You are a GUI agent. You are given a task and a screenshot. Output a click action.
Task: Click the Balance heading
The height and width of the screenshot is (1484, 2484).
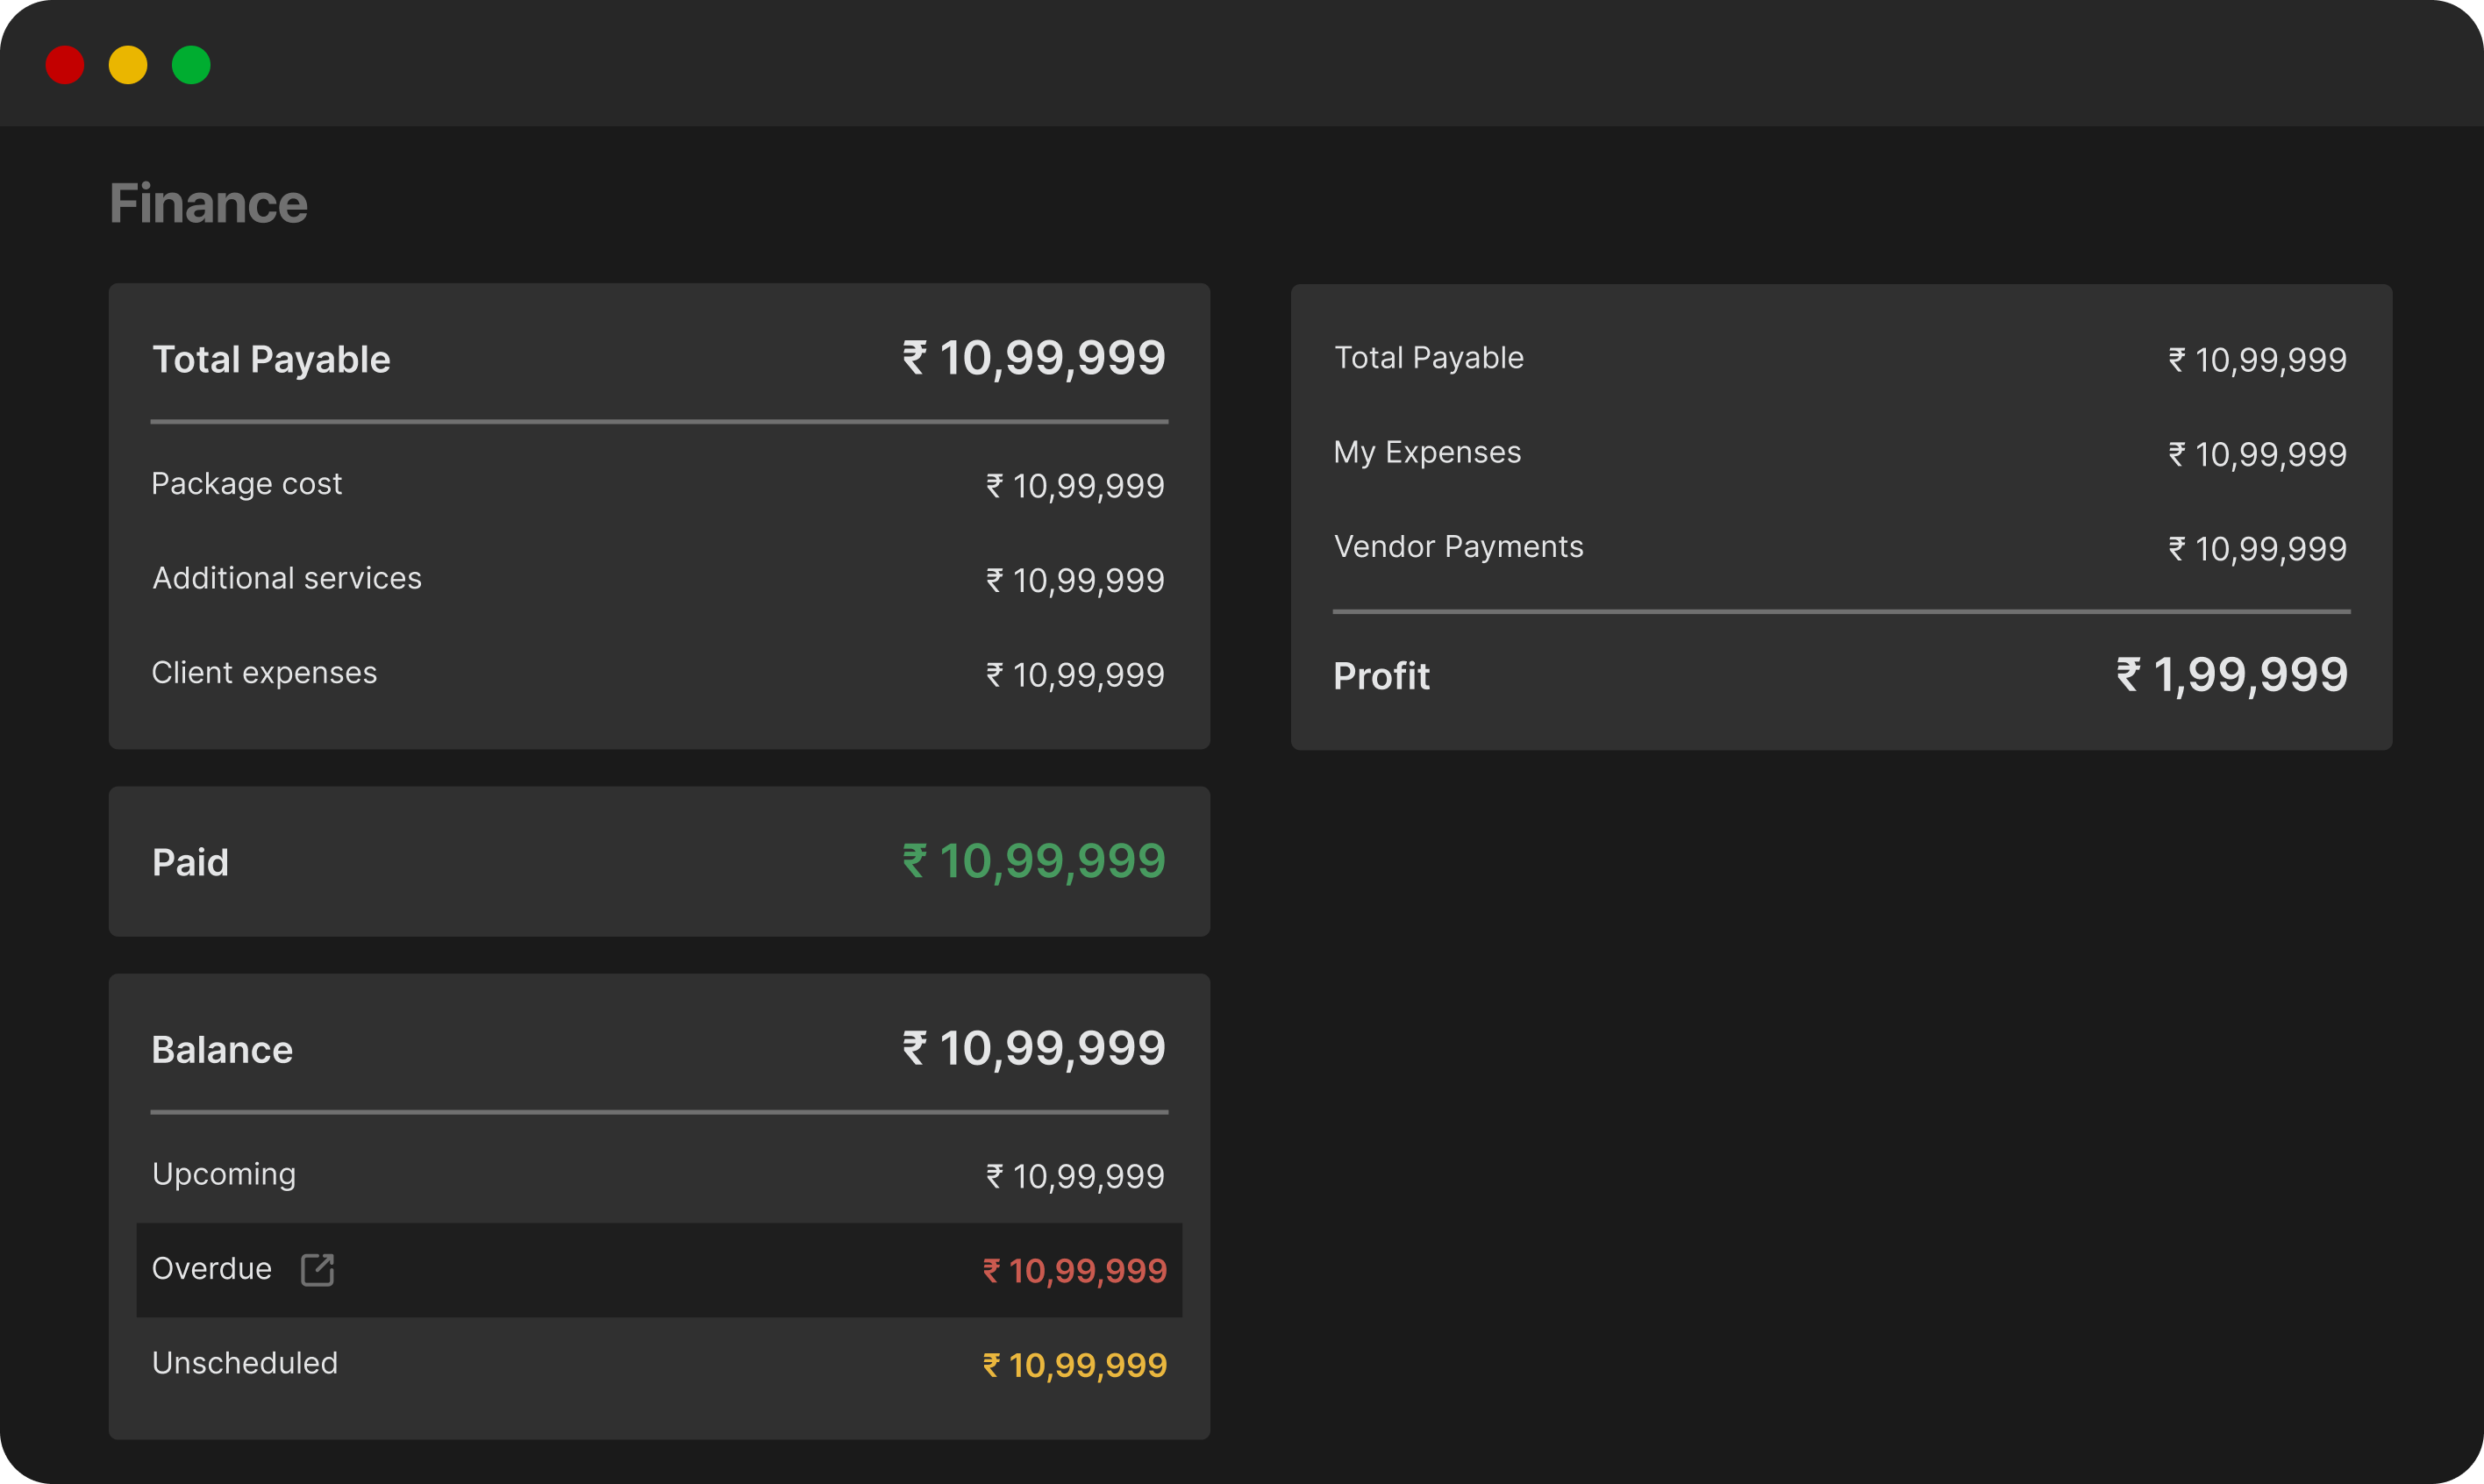tap(222, 1049)
